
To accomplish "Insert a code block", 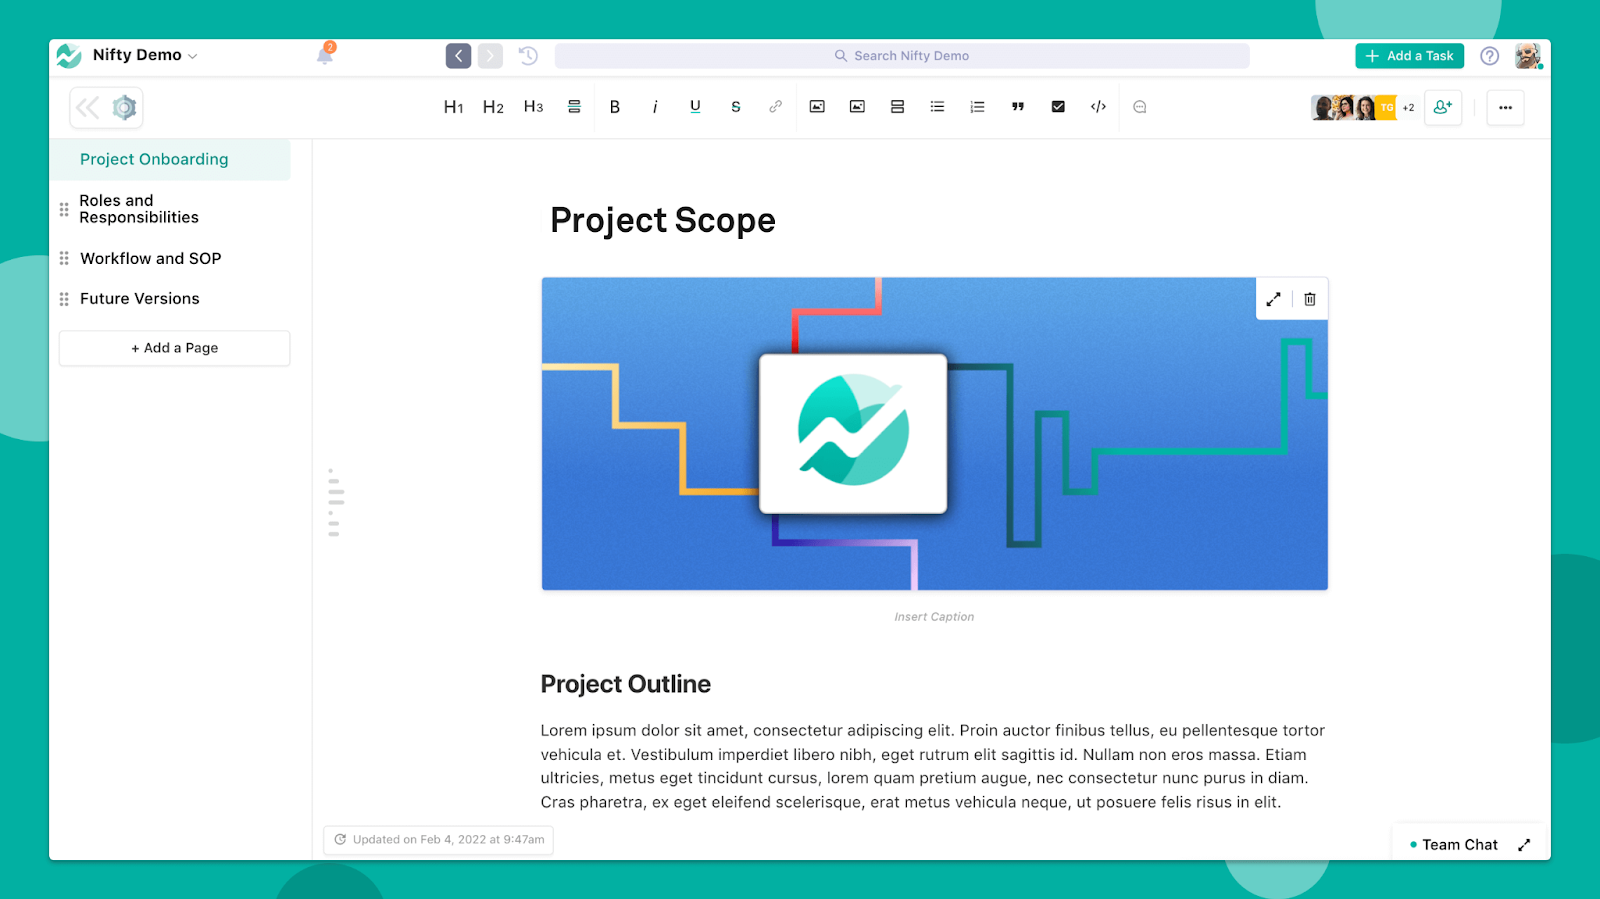I will coord(1098,107).
